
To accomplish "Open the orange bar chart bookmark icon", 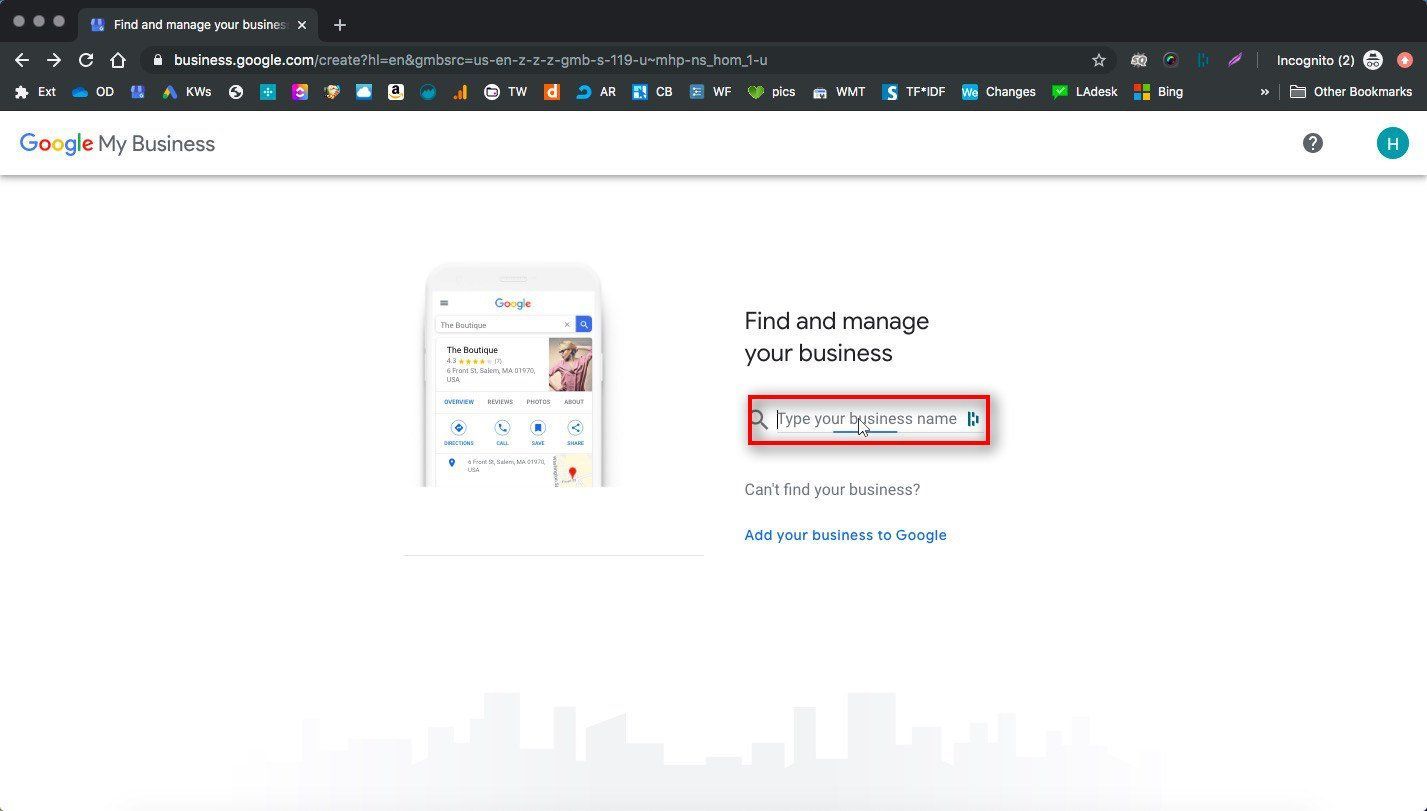I will click(x=460, y=92).
